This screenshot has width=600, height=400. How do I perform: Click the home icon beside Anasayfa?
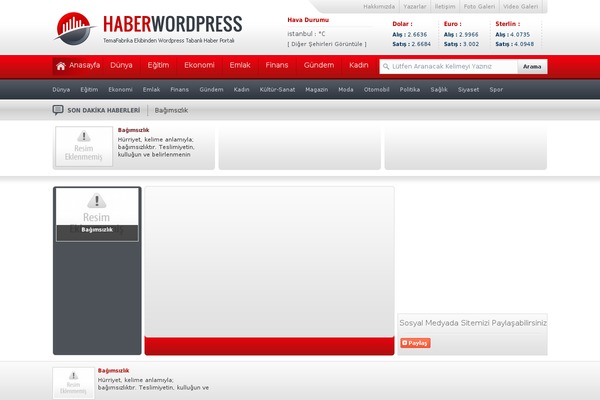tap(60, 66)
